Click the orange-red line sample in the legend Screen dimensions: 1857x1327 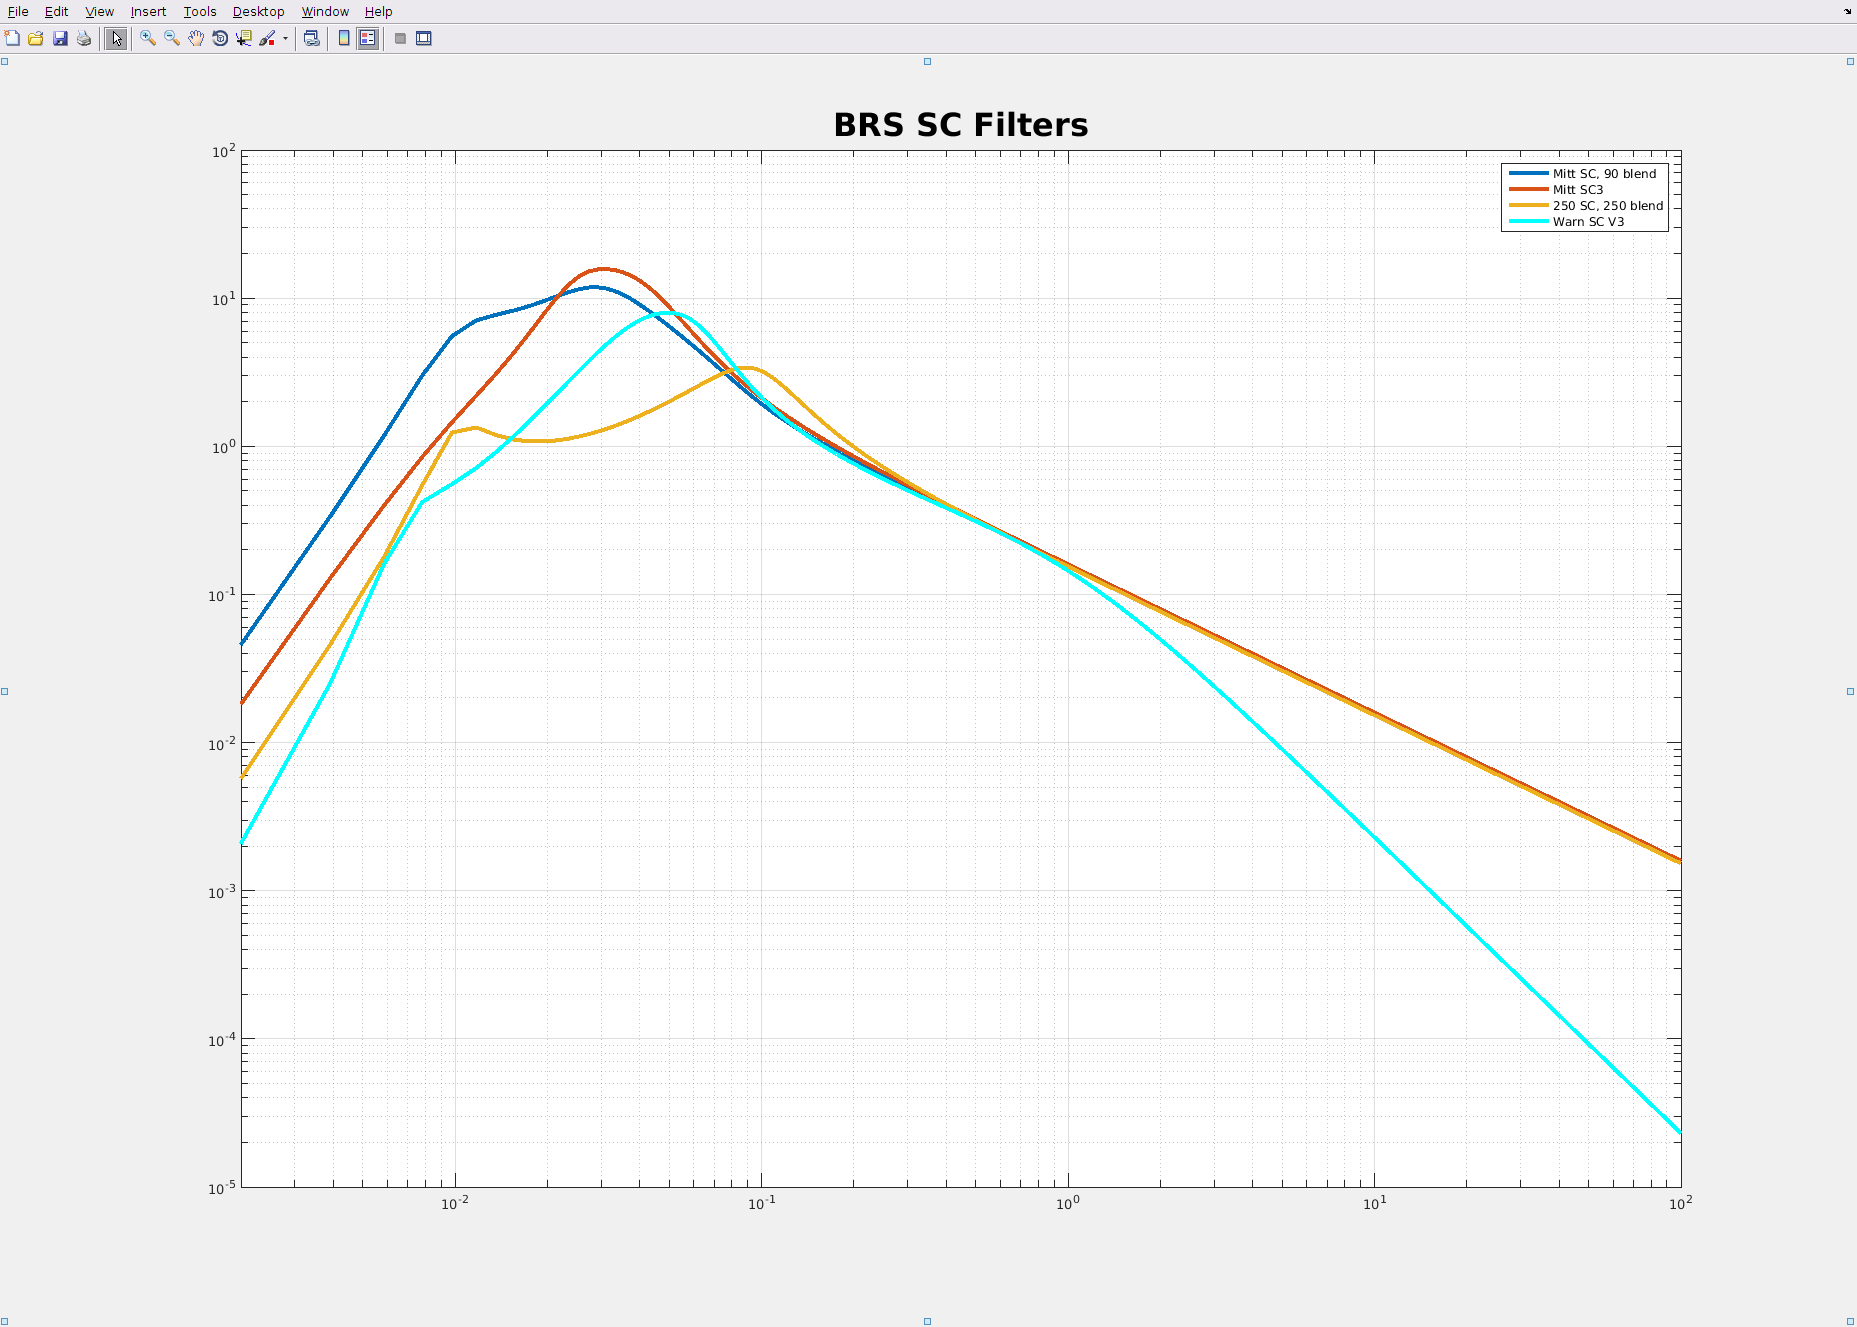coord(1528,189)
